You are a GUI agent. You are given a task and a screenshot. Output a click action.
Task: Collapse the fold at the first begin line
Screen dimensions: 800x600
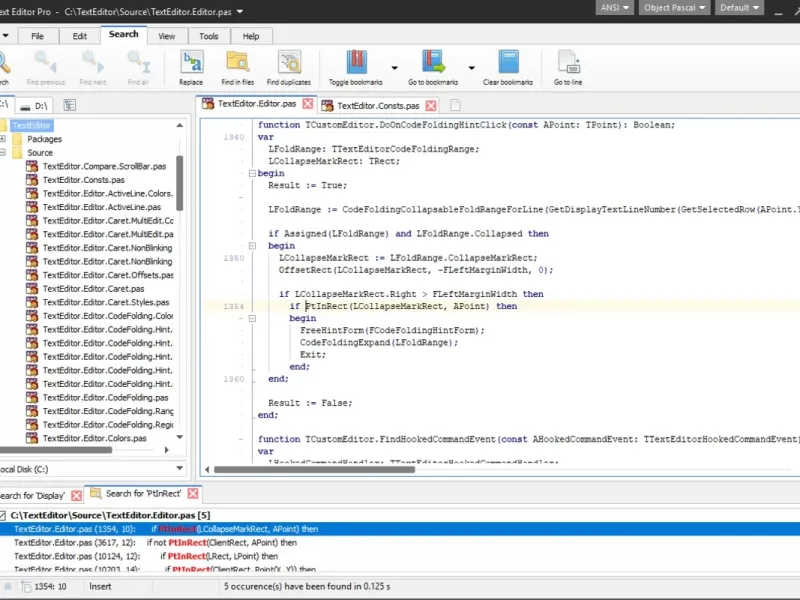(x=252, y=173)
